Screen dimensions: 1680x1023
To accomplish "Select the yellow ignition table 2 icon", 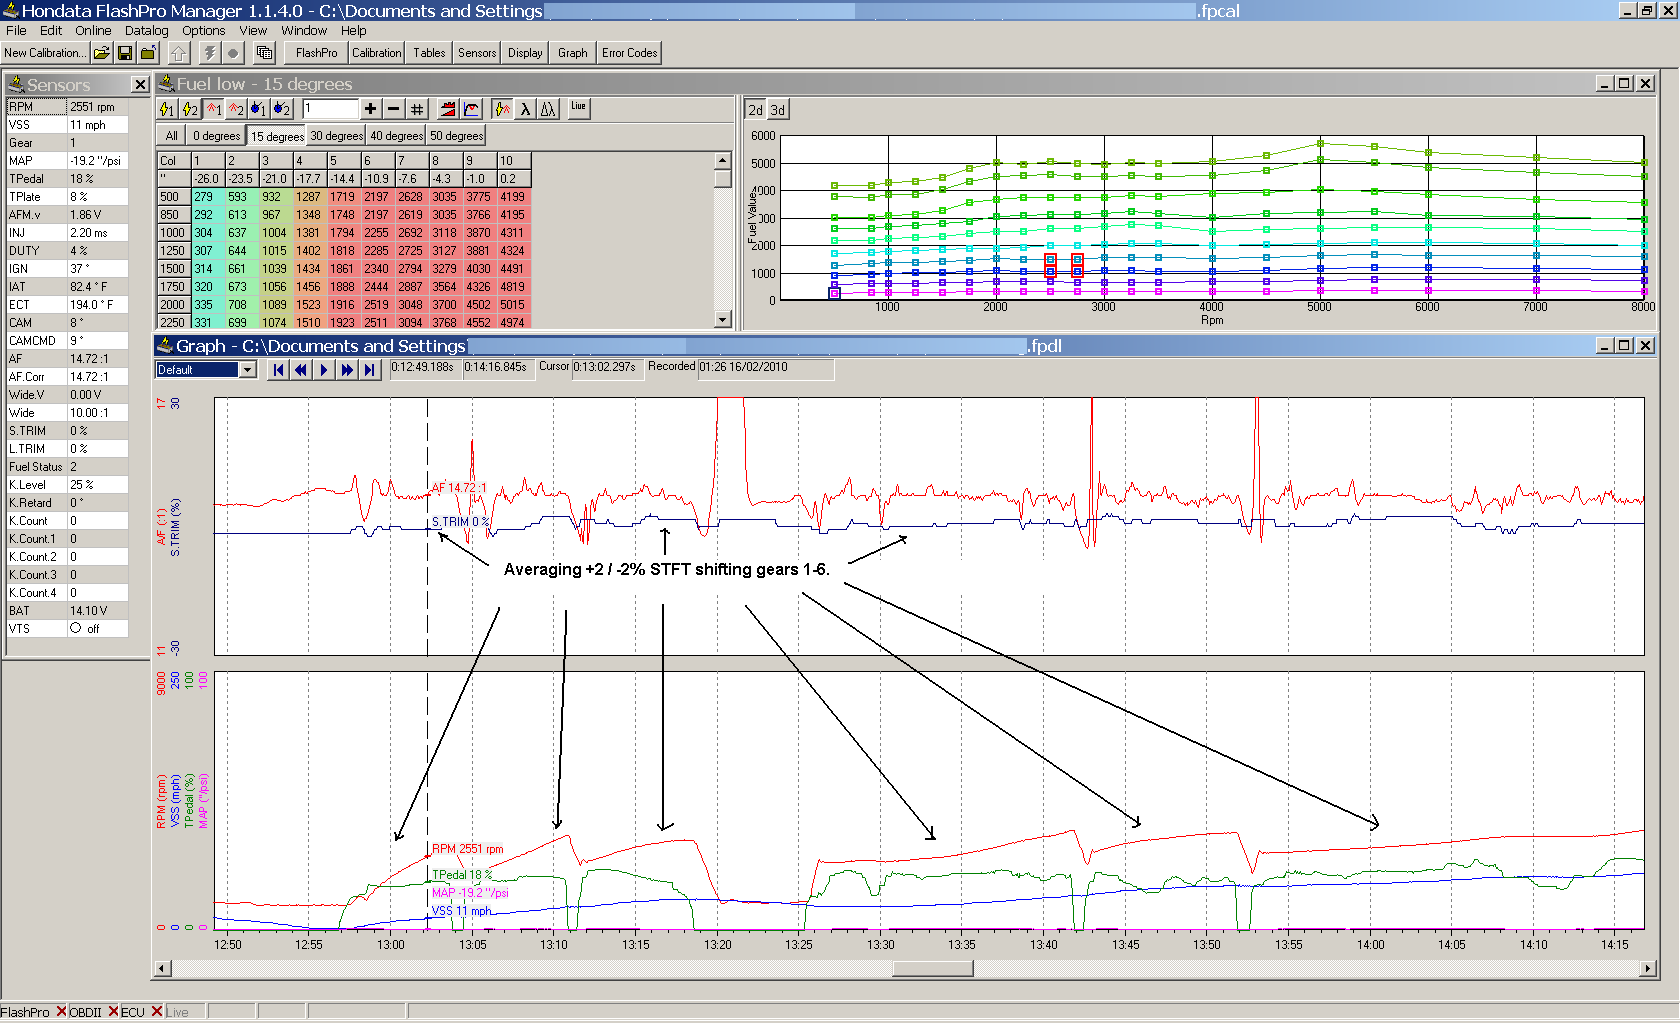I will point(190,109).
